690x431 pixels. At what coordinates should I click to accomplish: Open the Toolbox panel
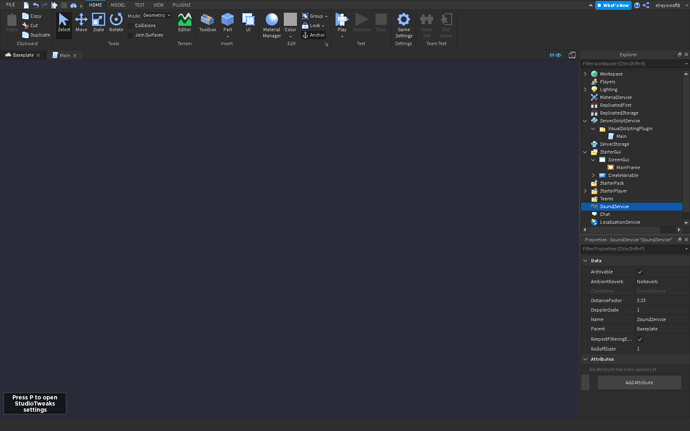coord(207,22)
